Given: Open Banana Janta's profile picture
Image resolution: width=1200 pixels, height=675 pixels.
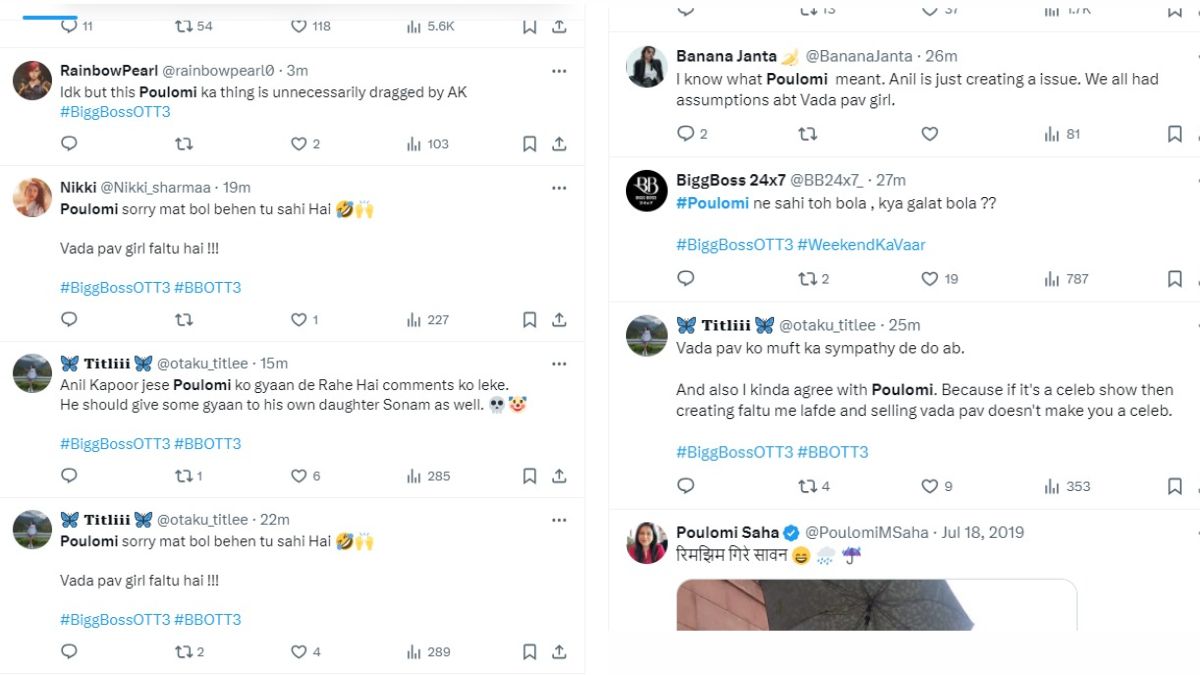Looking at the screenshot, I should (x=646, y=66).
